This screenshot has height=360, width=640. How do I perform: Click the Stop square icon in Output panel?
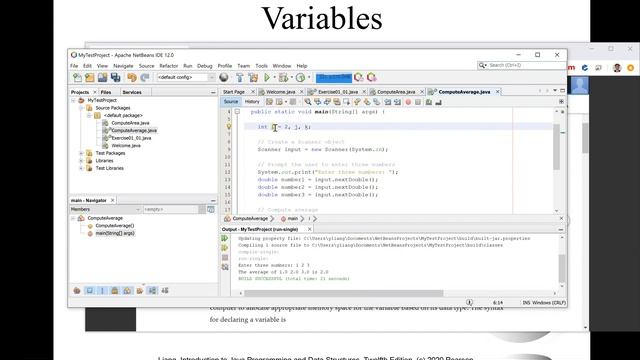(x=225, y=258)
